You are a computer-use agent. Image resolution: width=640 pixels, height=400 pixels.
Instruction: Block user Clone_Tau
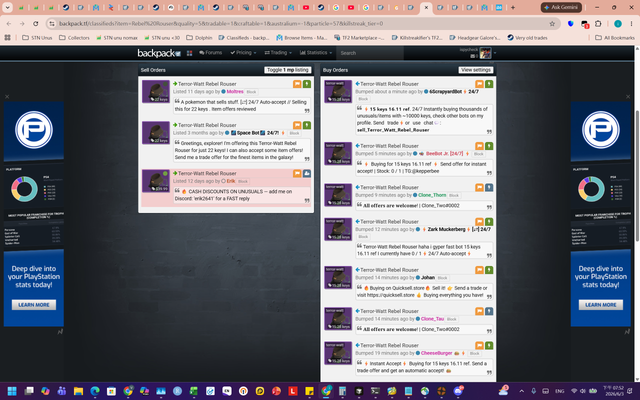pos(451,319)
